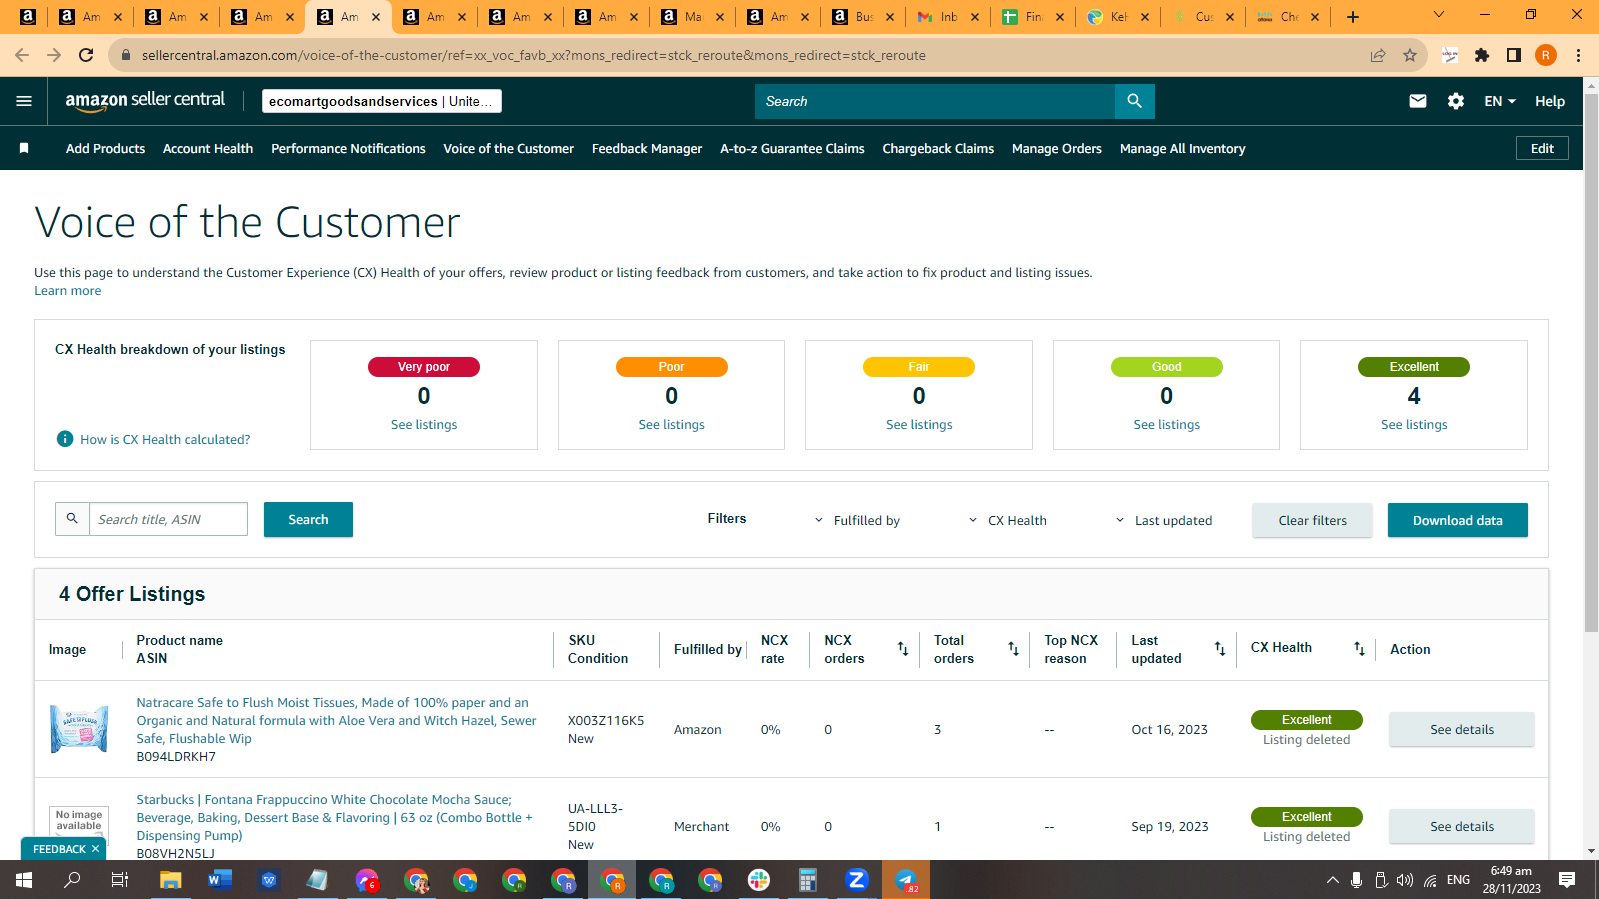Click the Search title, ASIN input field

[x=168, y=519]
